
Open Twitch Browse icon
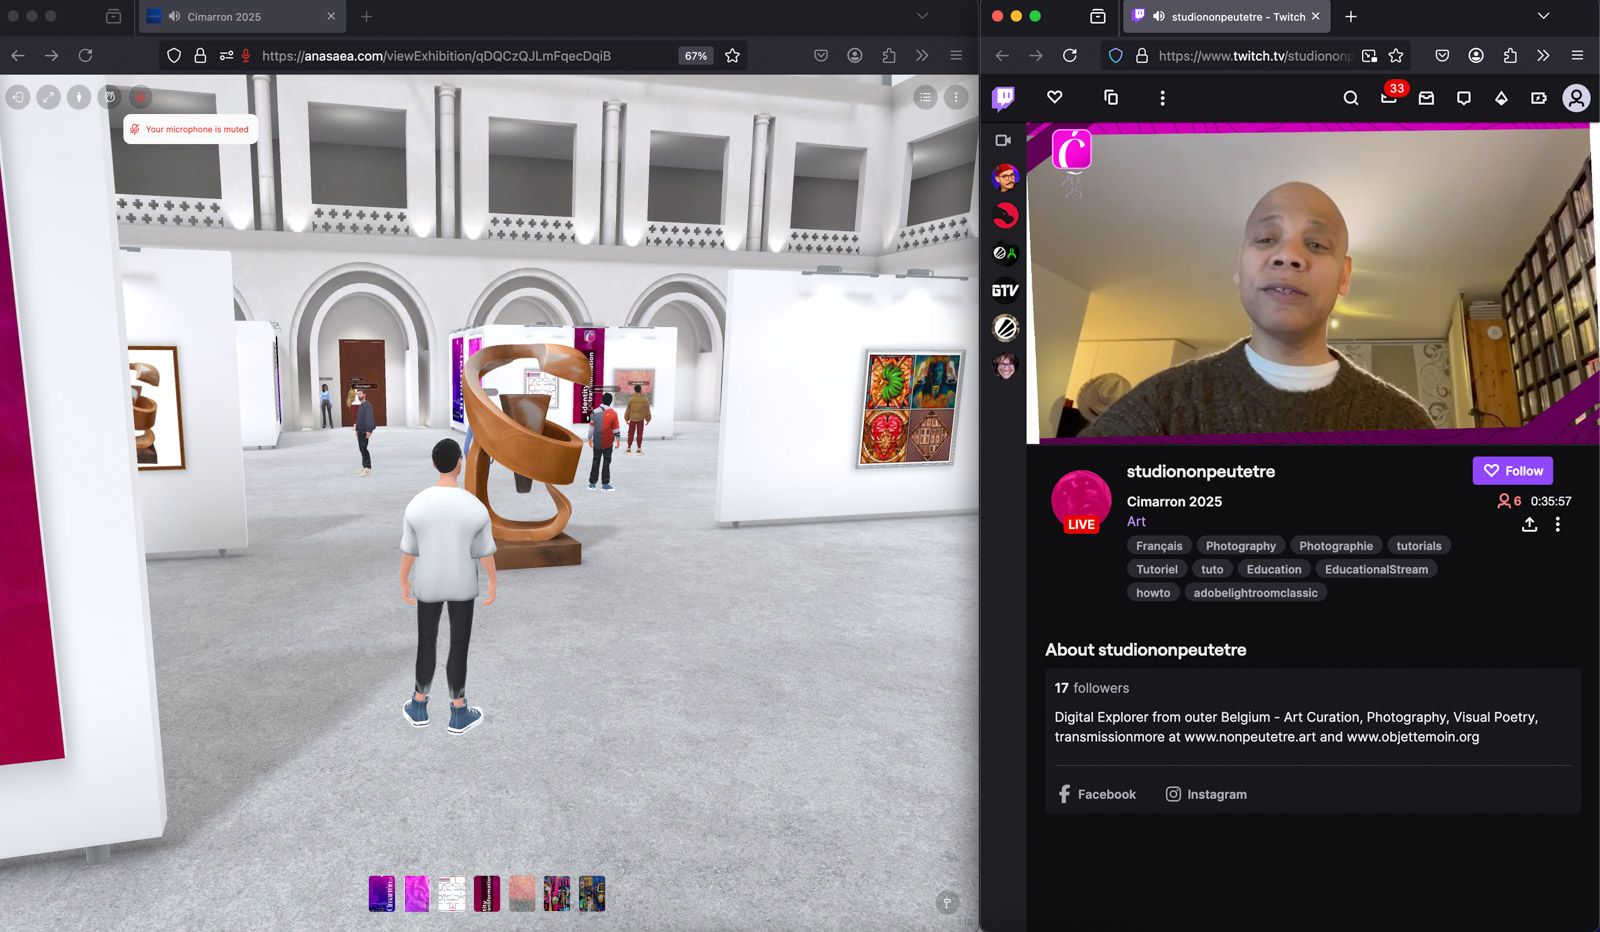click(1110, 97)
